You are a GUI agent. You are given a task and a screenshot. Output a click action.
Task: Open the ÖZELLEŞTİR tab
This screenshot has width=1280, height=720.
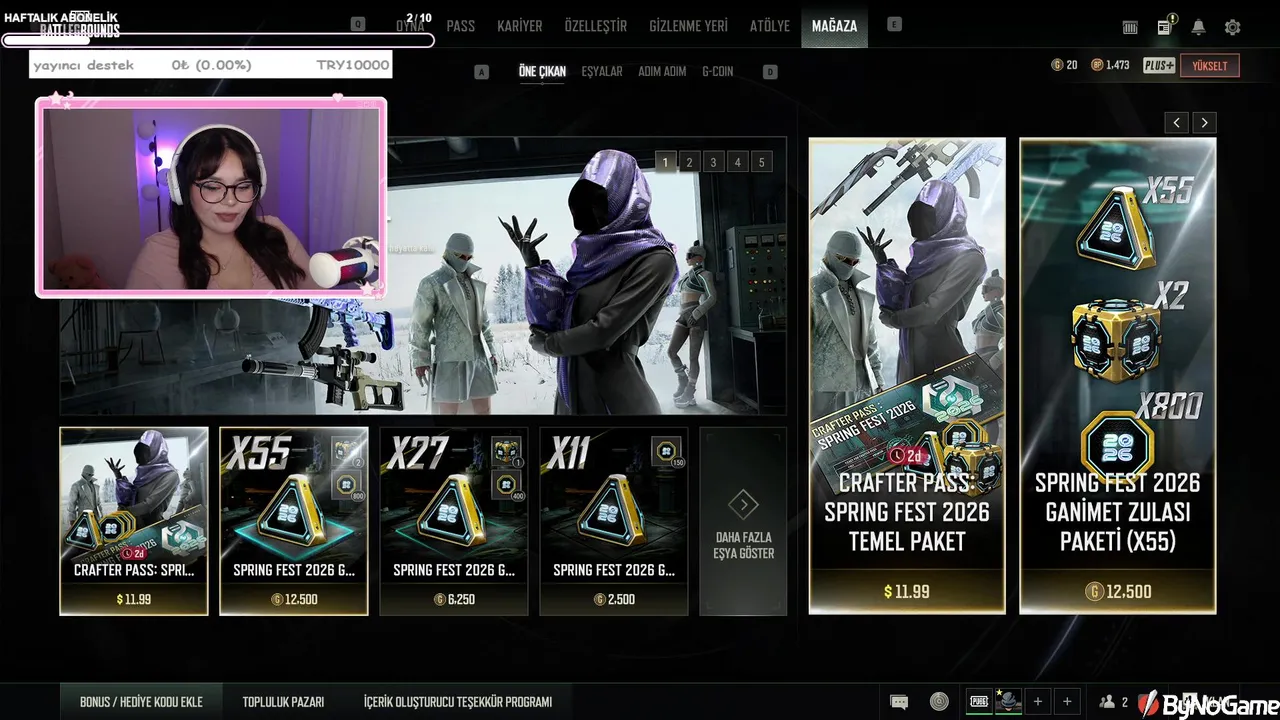coord(596,26)
